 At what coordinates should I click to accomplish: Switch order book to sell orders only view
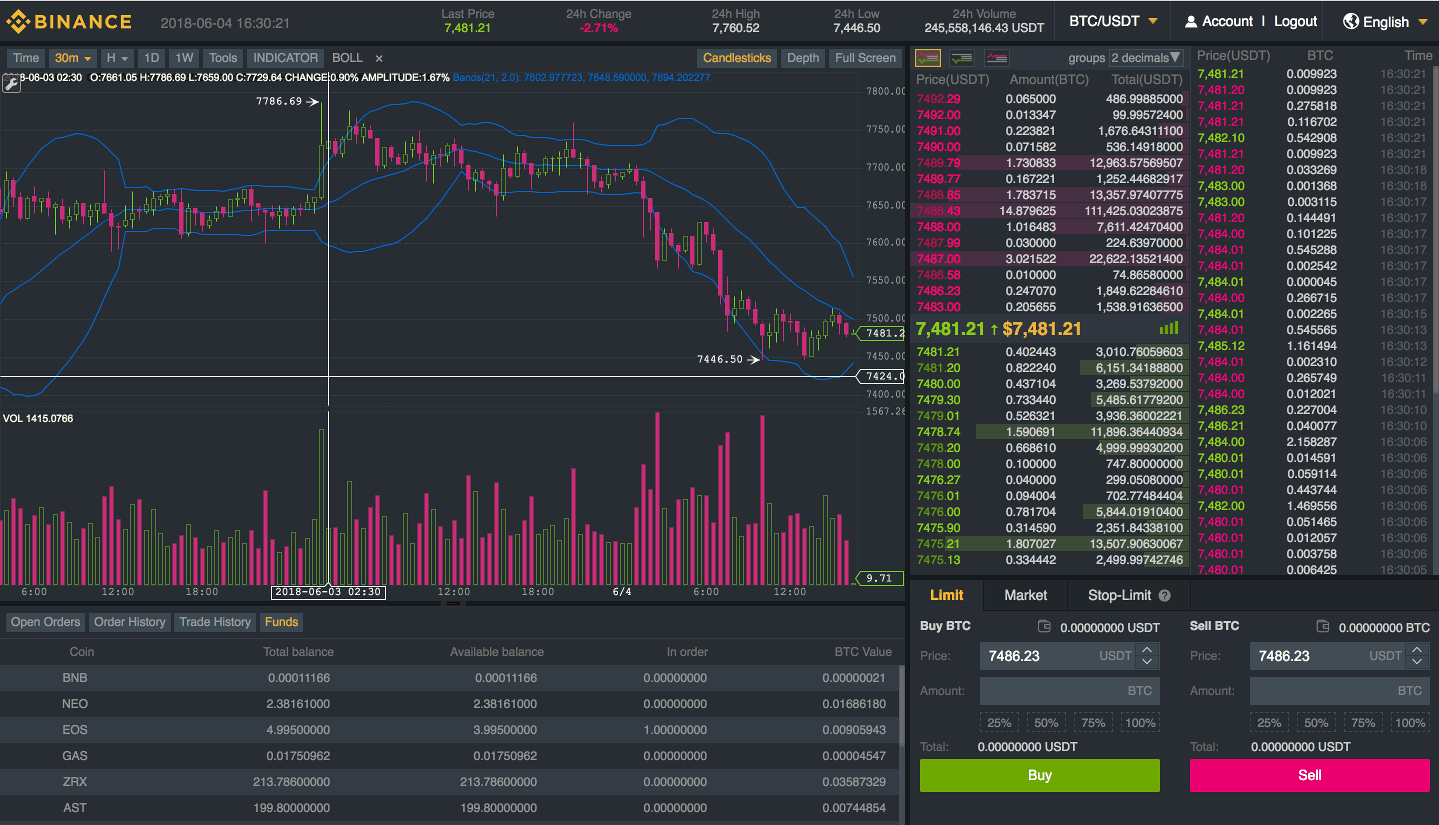tap(996, 58)
